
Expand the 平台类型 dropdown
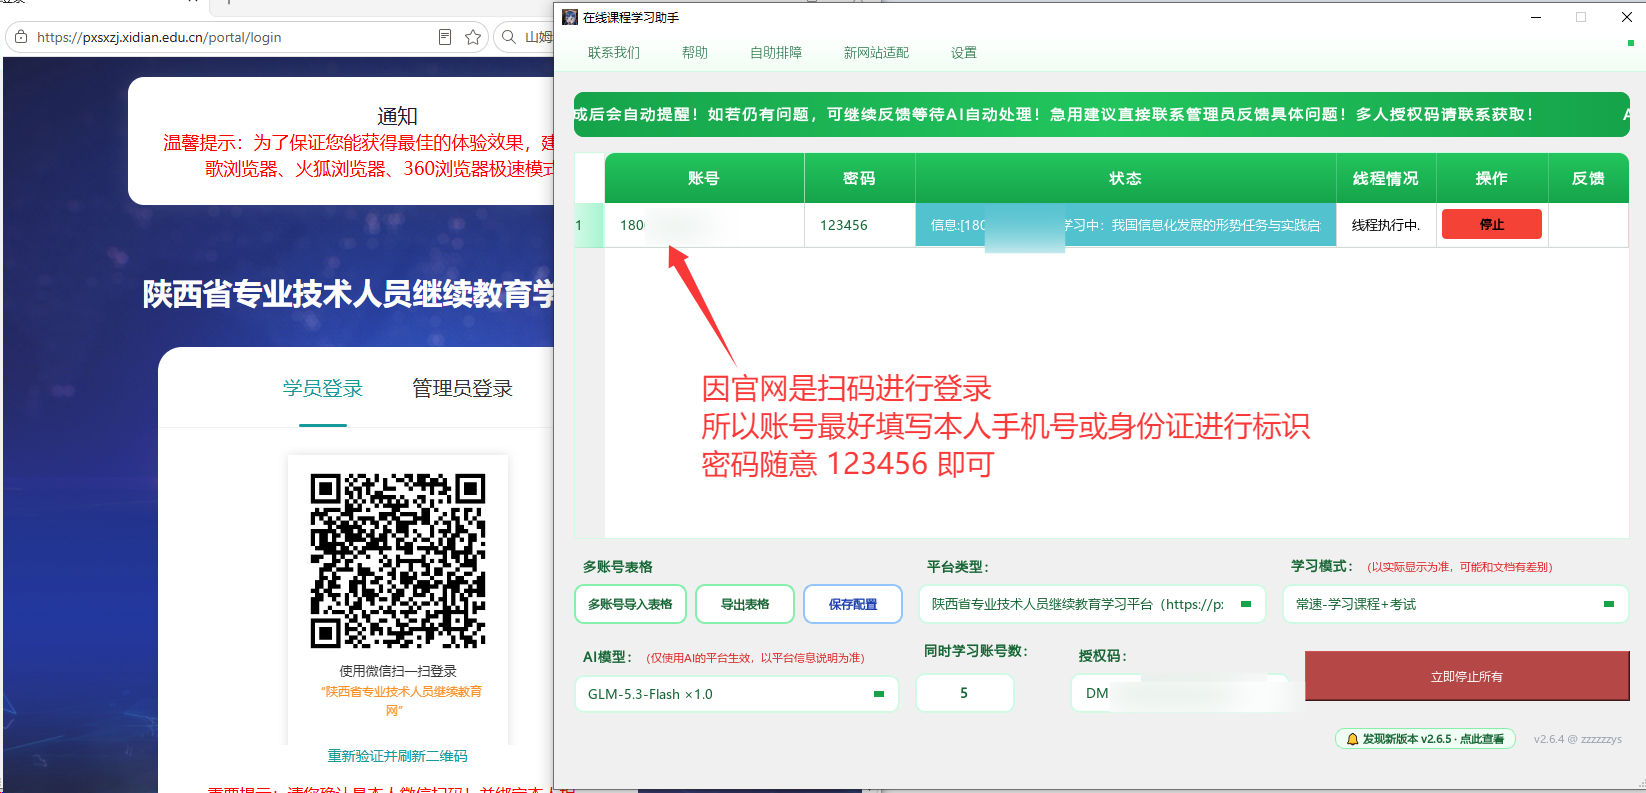pos(1092,604)
